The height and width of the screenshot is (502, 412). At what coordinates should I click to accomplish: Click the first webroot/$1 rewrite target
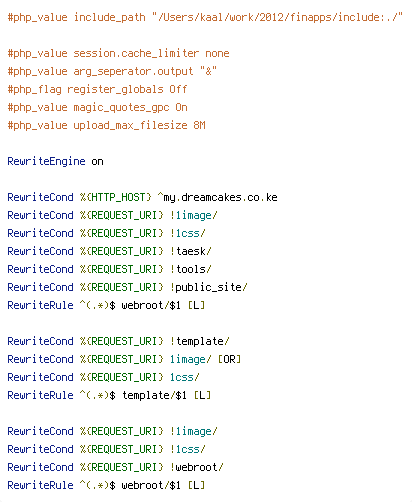[x=151, y=305]
